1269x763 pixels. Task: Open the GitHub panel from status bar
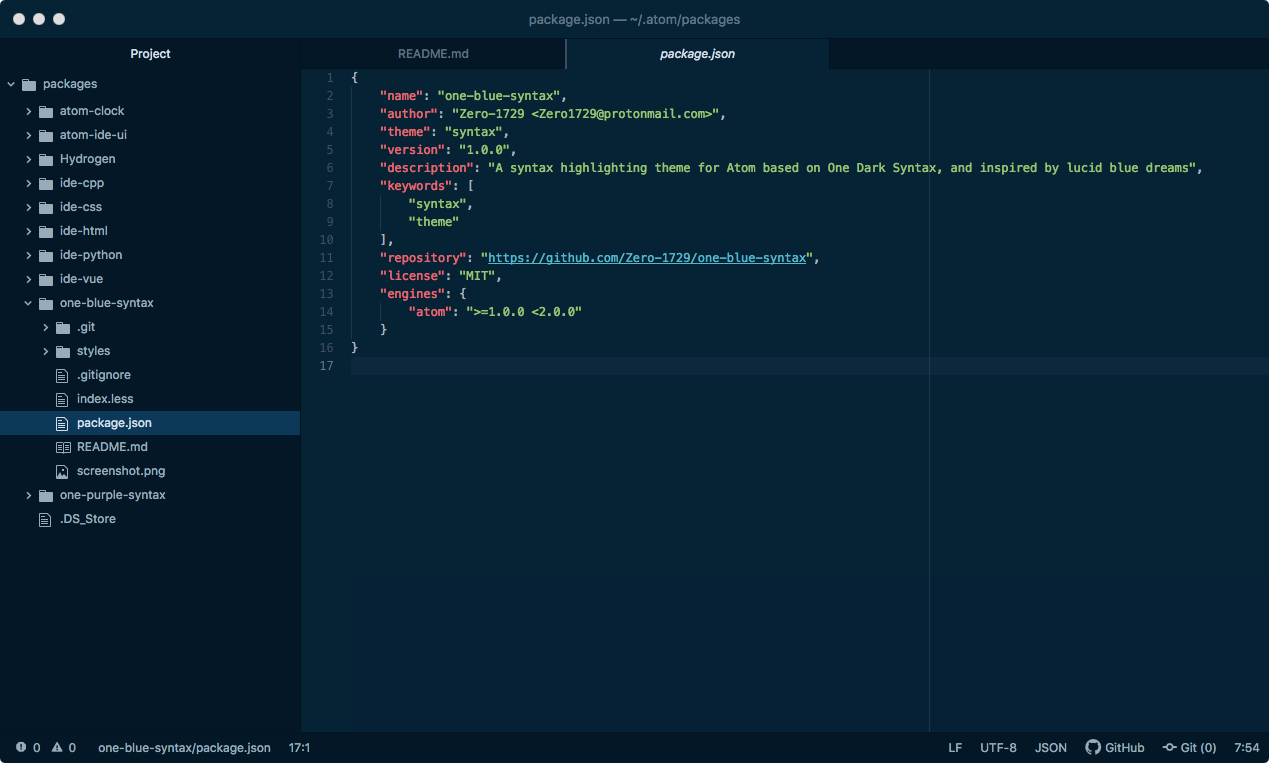point(1115,747)
